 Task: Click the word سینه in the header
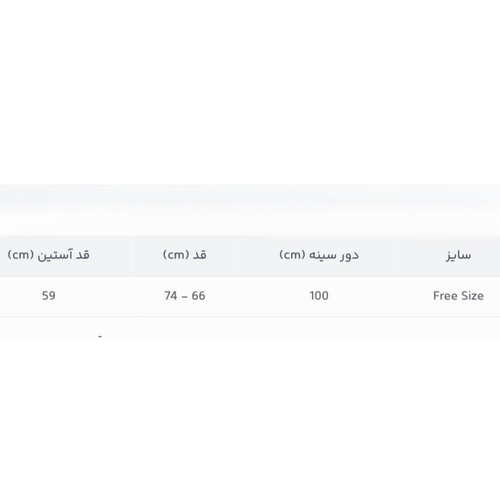pyautogui.click(x=322, y=255)
